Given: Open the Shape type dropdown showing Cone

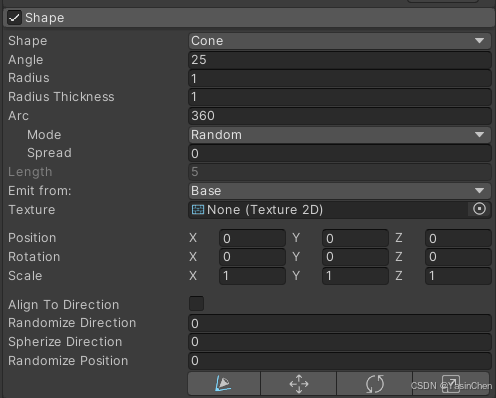Looking at the screenshot, I should 340,41.
